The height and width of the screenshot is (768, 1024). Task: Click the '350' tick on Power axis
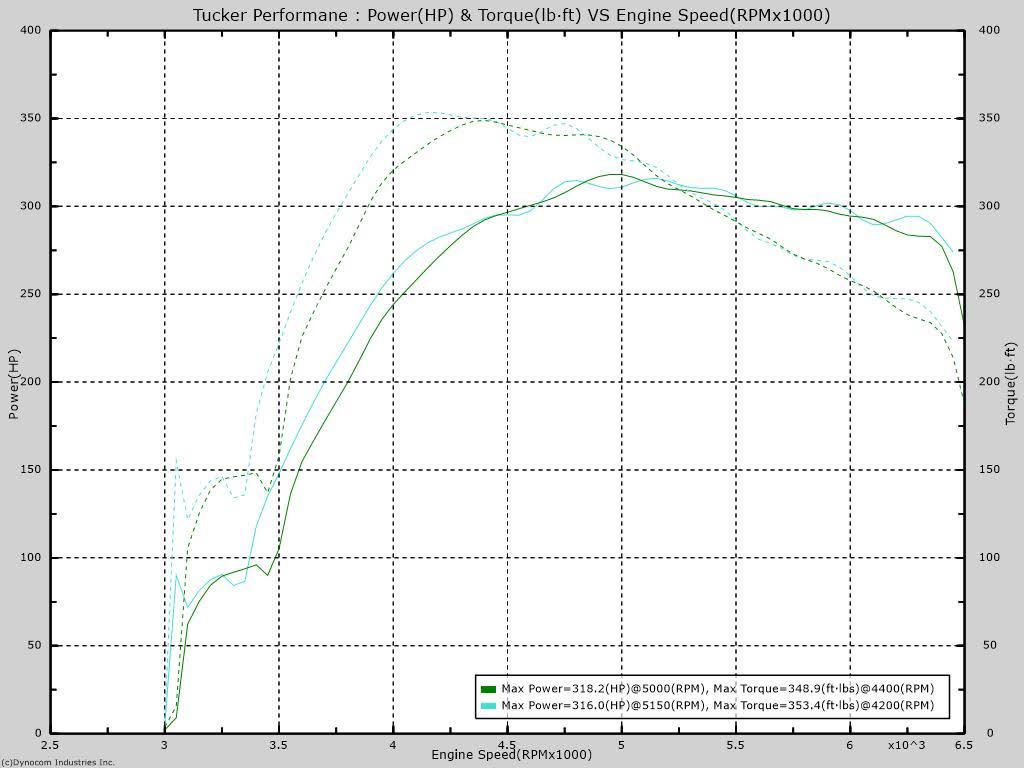pos(30,118)
